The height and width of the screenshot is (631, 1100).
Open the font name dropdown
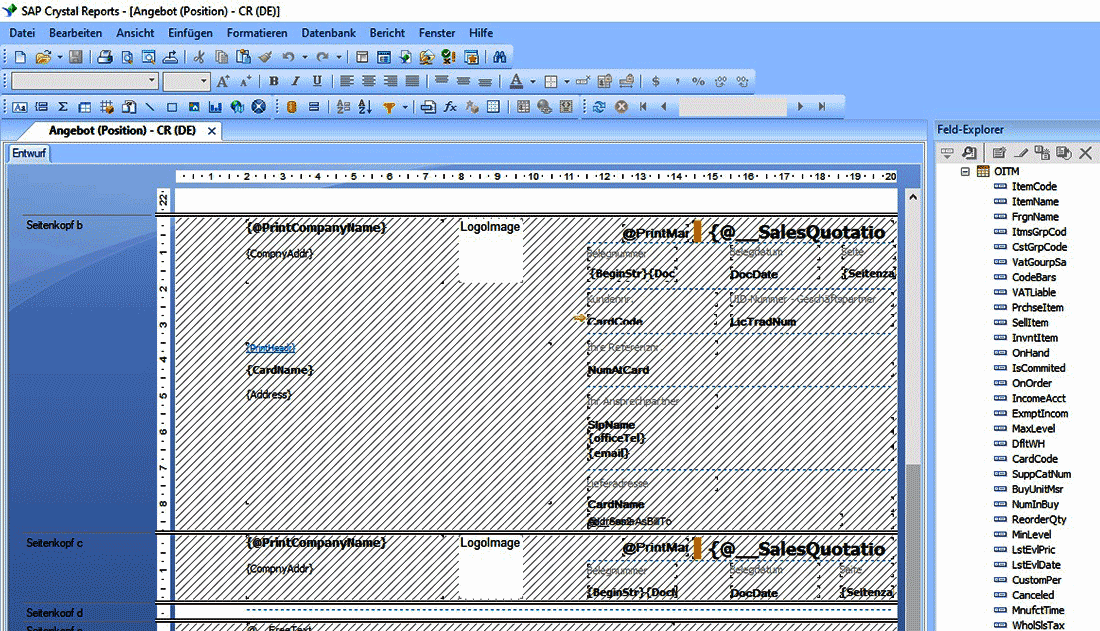tap(152, 81)
